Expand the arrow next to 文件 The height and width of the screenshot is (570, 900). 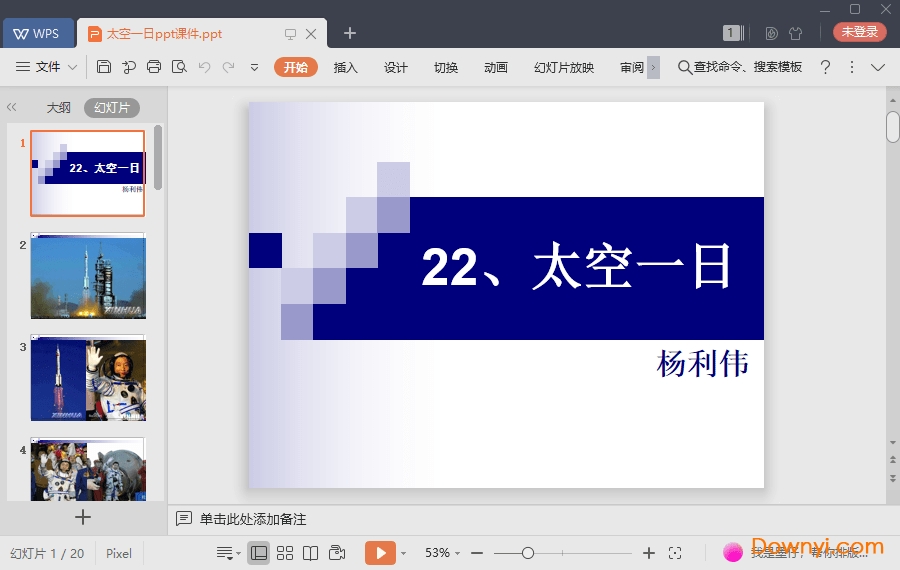[72, 67]
